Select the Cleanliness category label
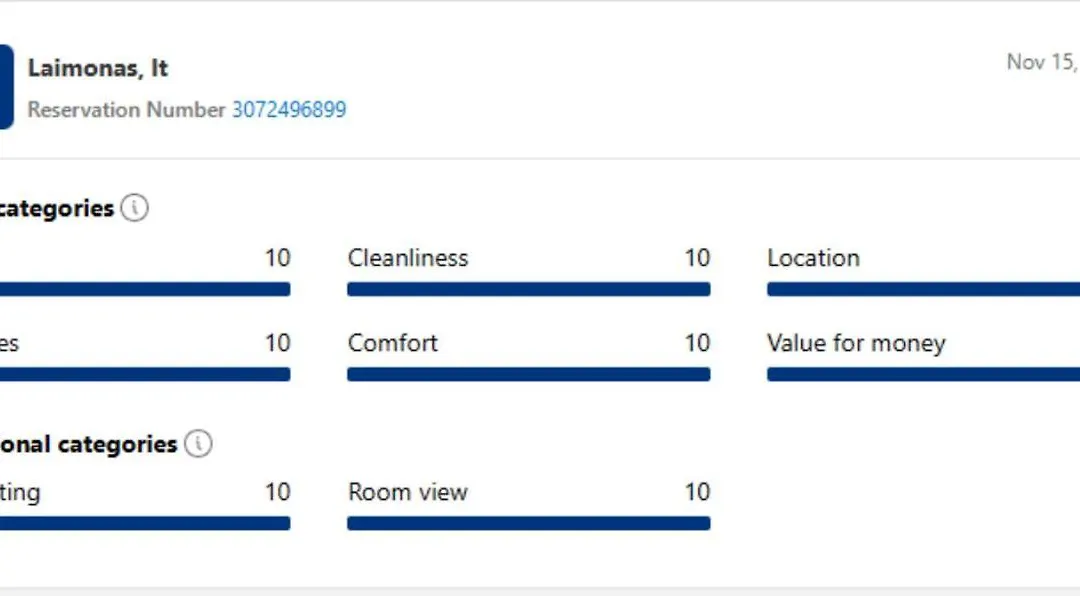1080x596 pixels. (x=408, y=258)
